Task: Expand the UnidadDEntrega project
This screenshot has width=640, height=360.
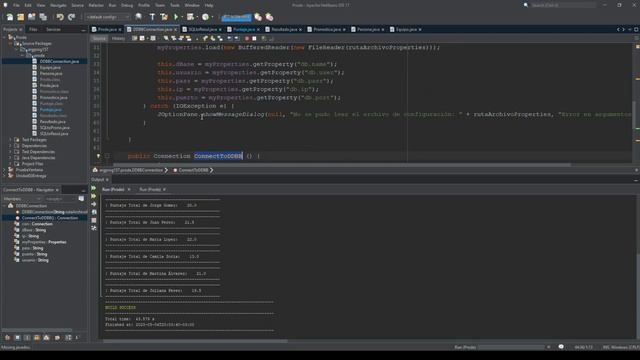Action: pos(4,176)
